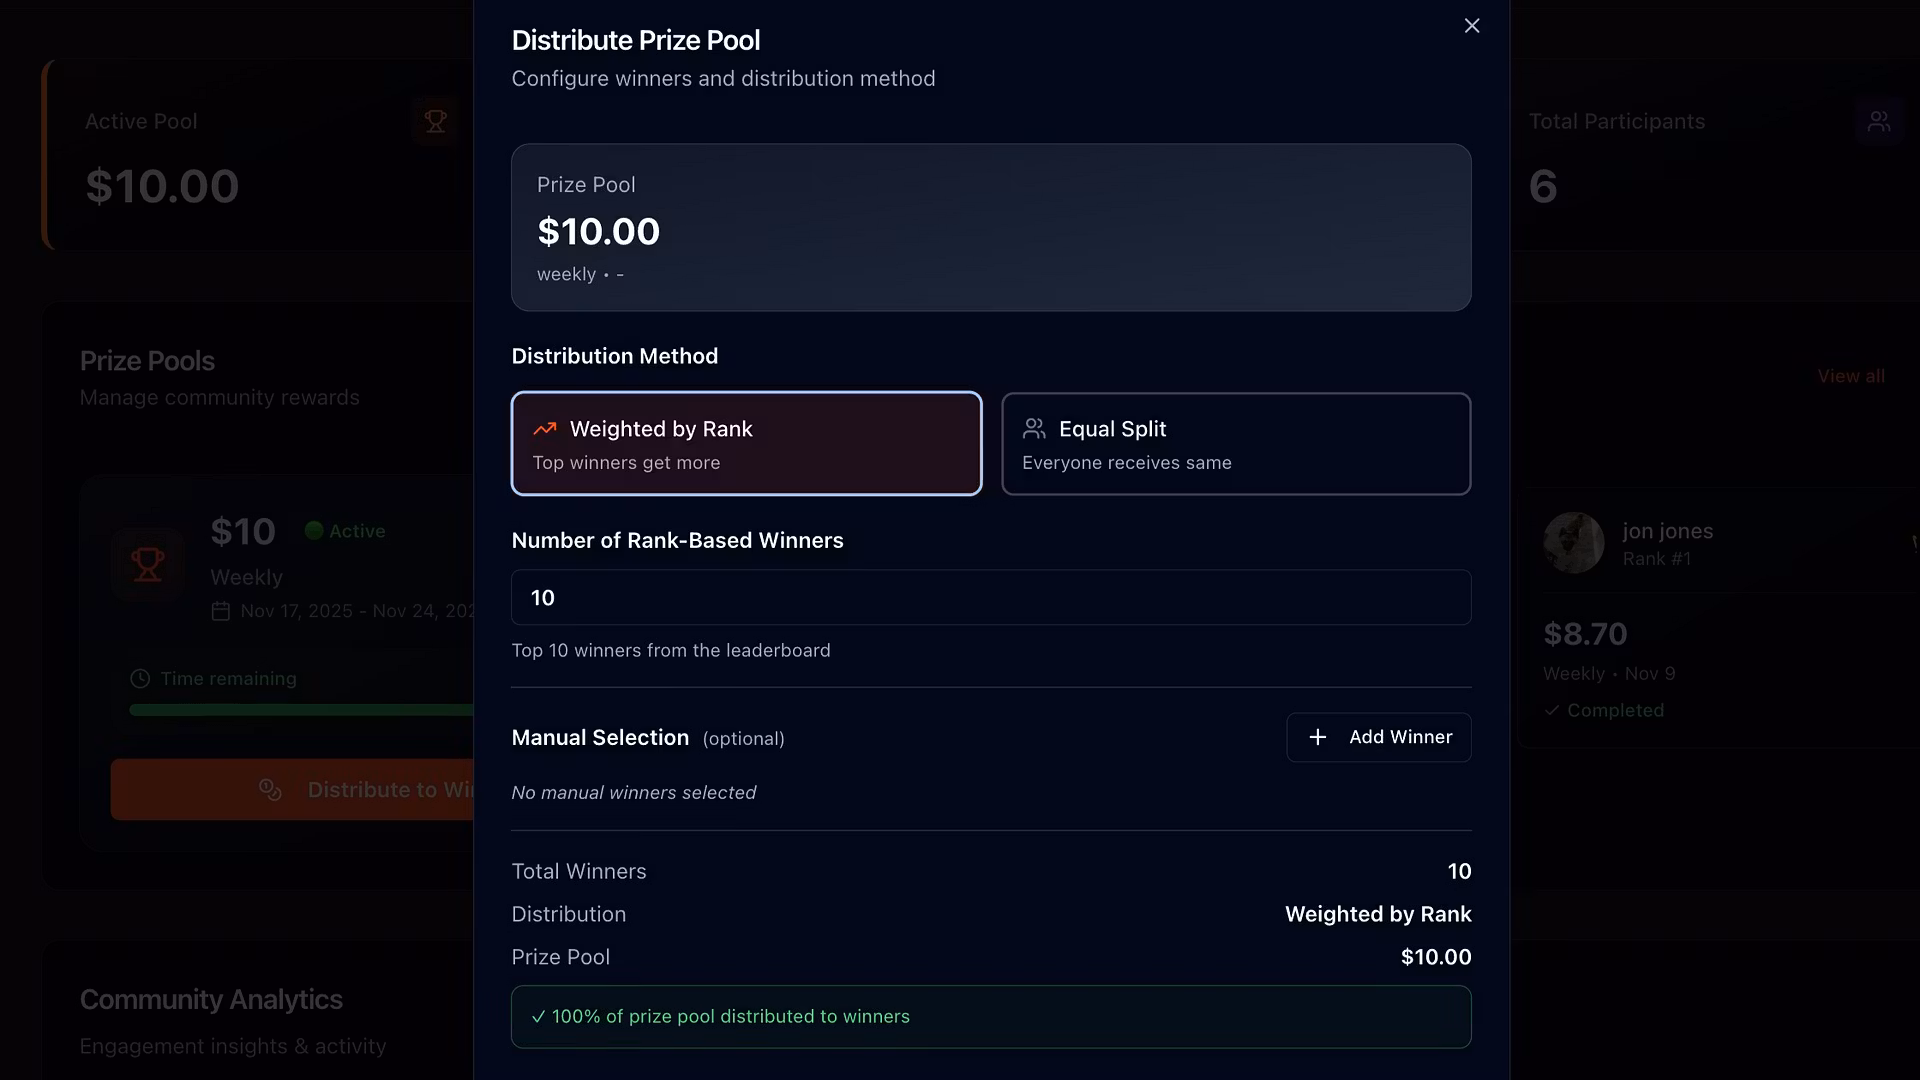The width and height of the screenshot is (1920, 1080).
Task: Click the people icon on Equal Split
Action: 1034,429
